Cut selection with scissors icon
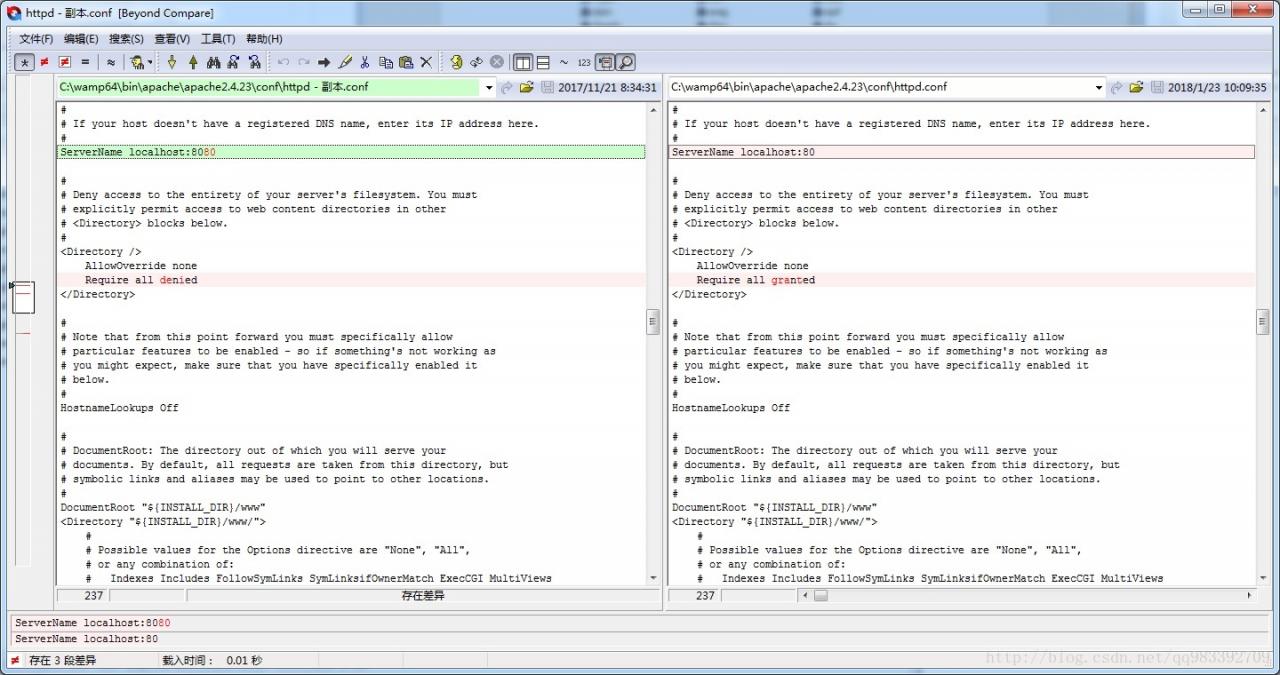1280x675 pixels. coord(365,62)
